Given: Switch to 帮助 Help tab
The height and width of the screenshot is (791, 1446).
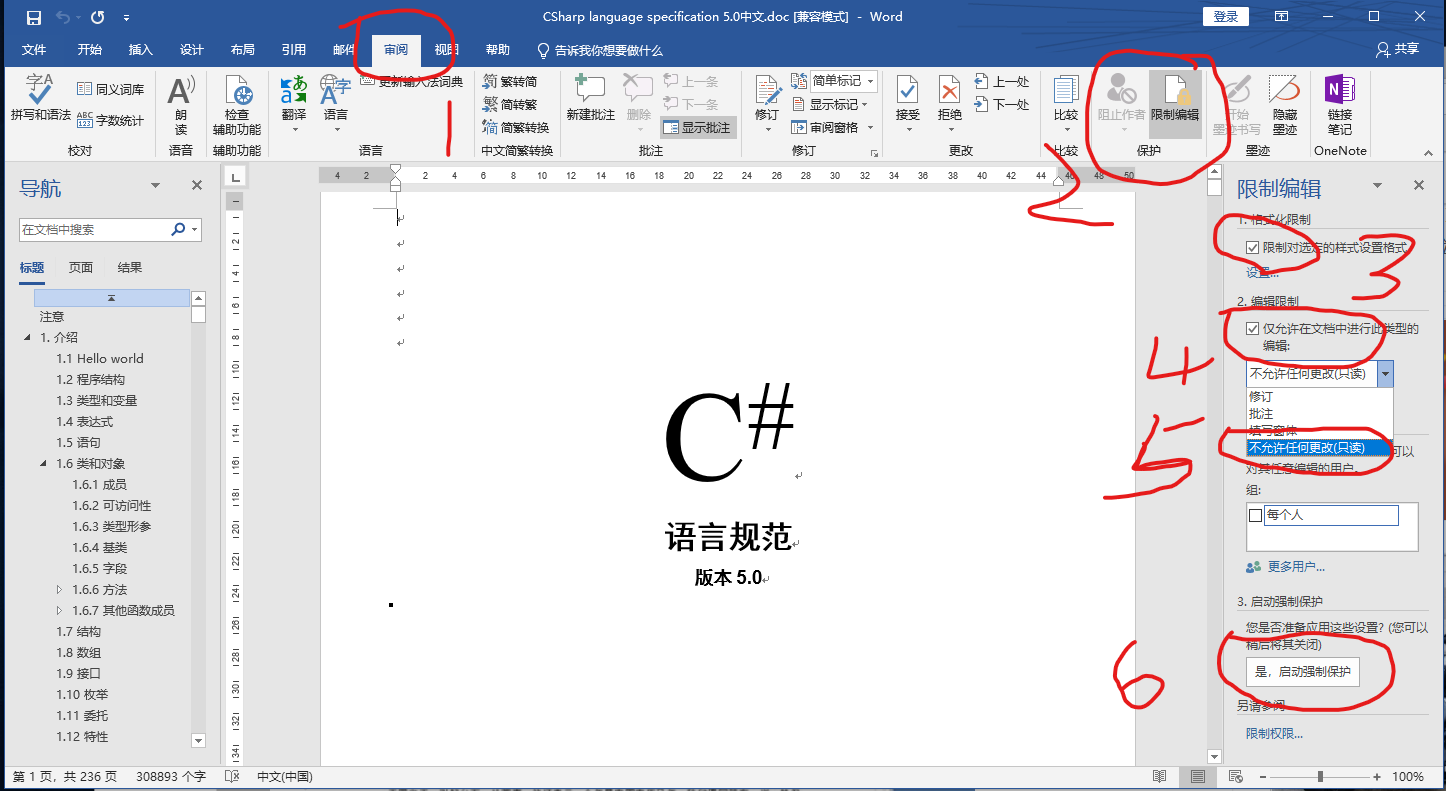Looking at the screenshot, I should 498,50.
